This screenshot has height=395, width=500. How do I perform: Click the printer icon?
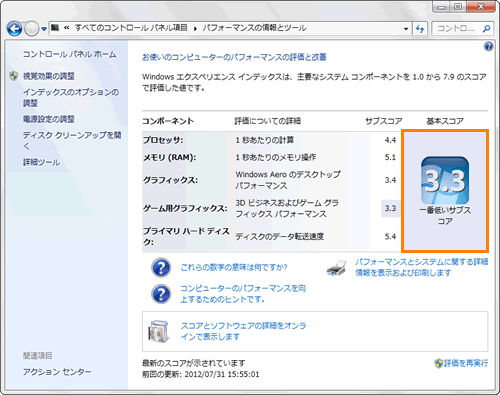point(336,268)
